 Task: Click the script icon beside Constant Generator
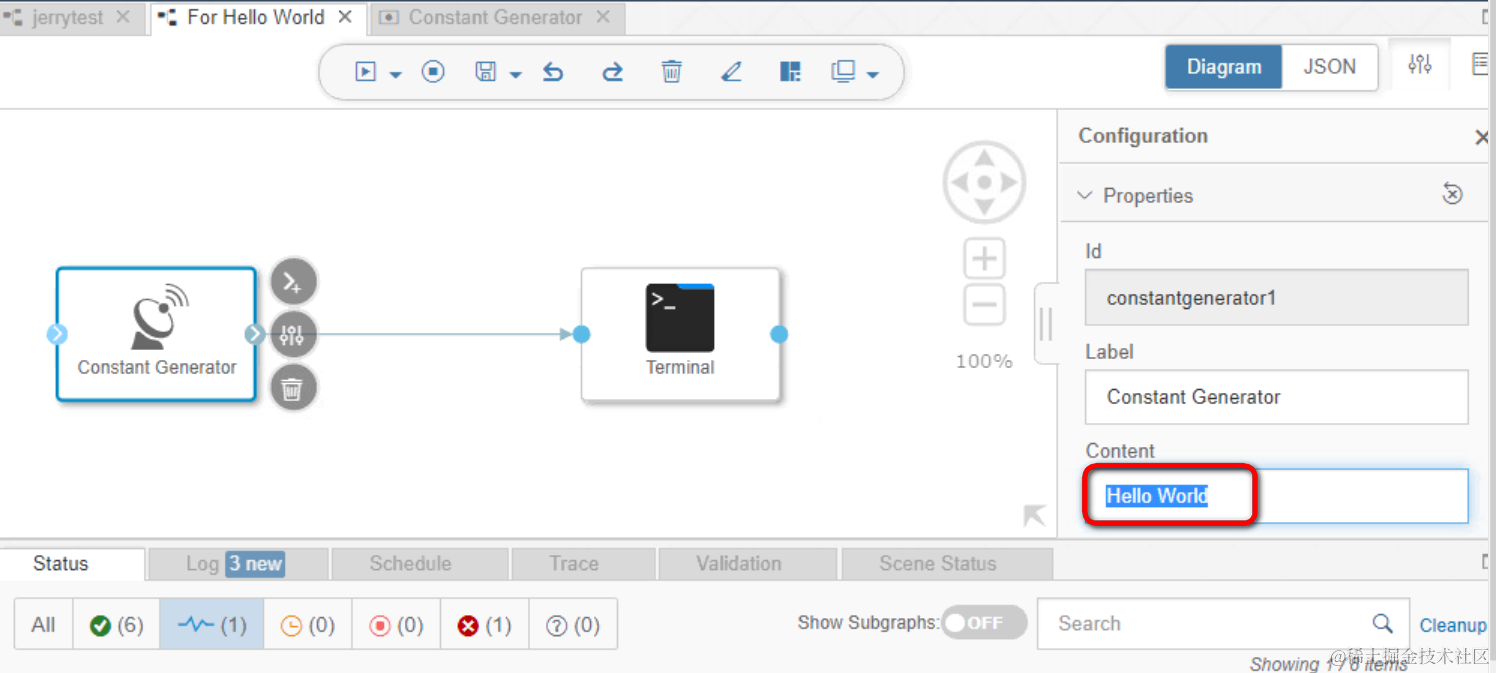point(293,282)
